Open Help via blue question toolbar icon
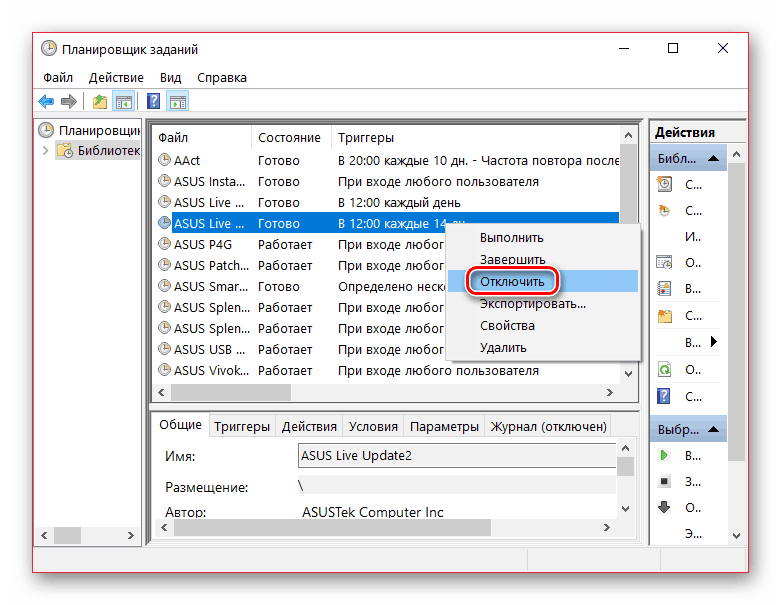Viewport: 781px width, 605px height. [x=153, y=102]
